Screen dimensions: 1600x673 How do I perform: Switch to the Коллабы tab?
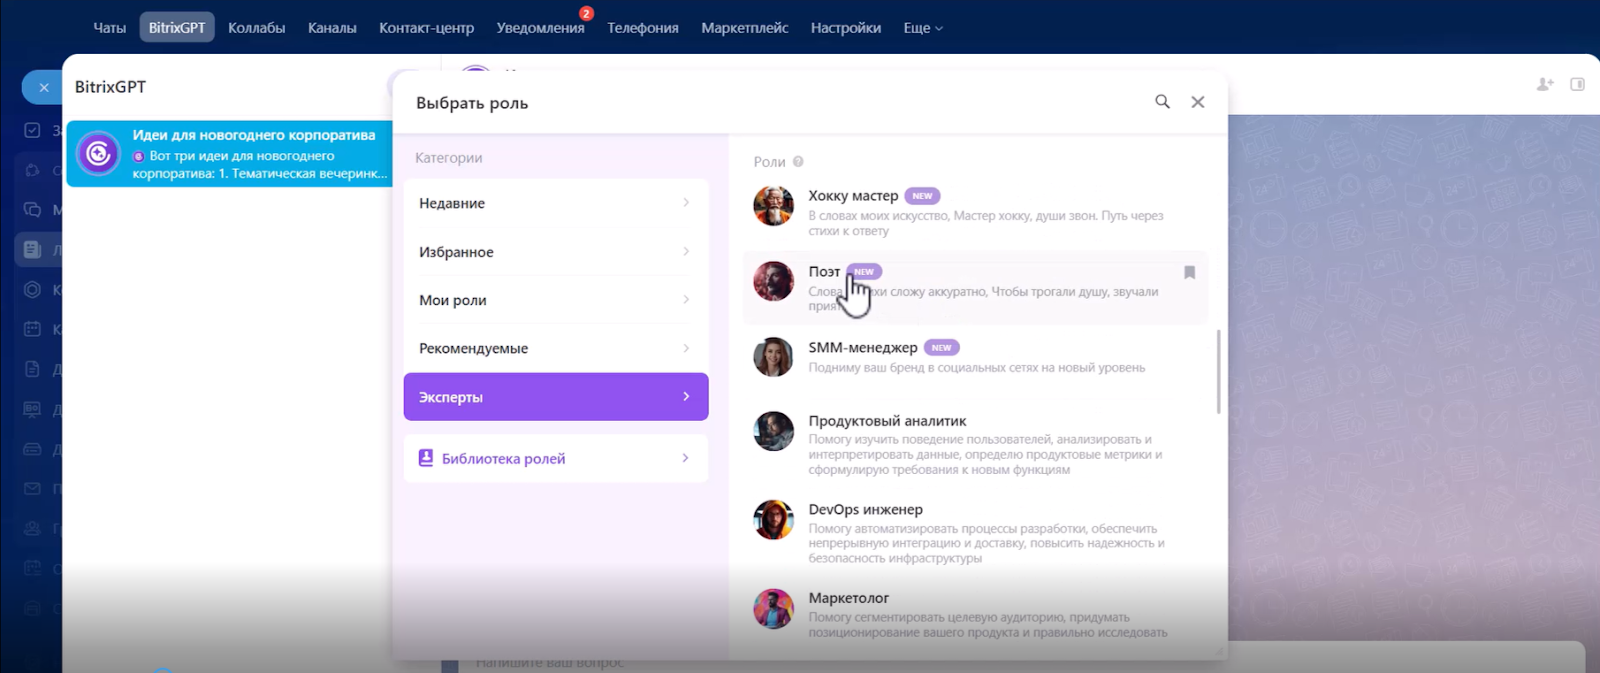point(256,28)
